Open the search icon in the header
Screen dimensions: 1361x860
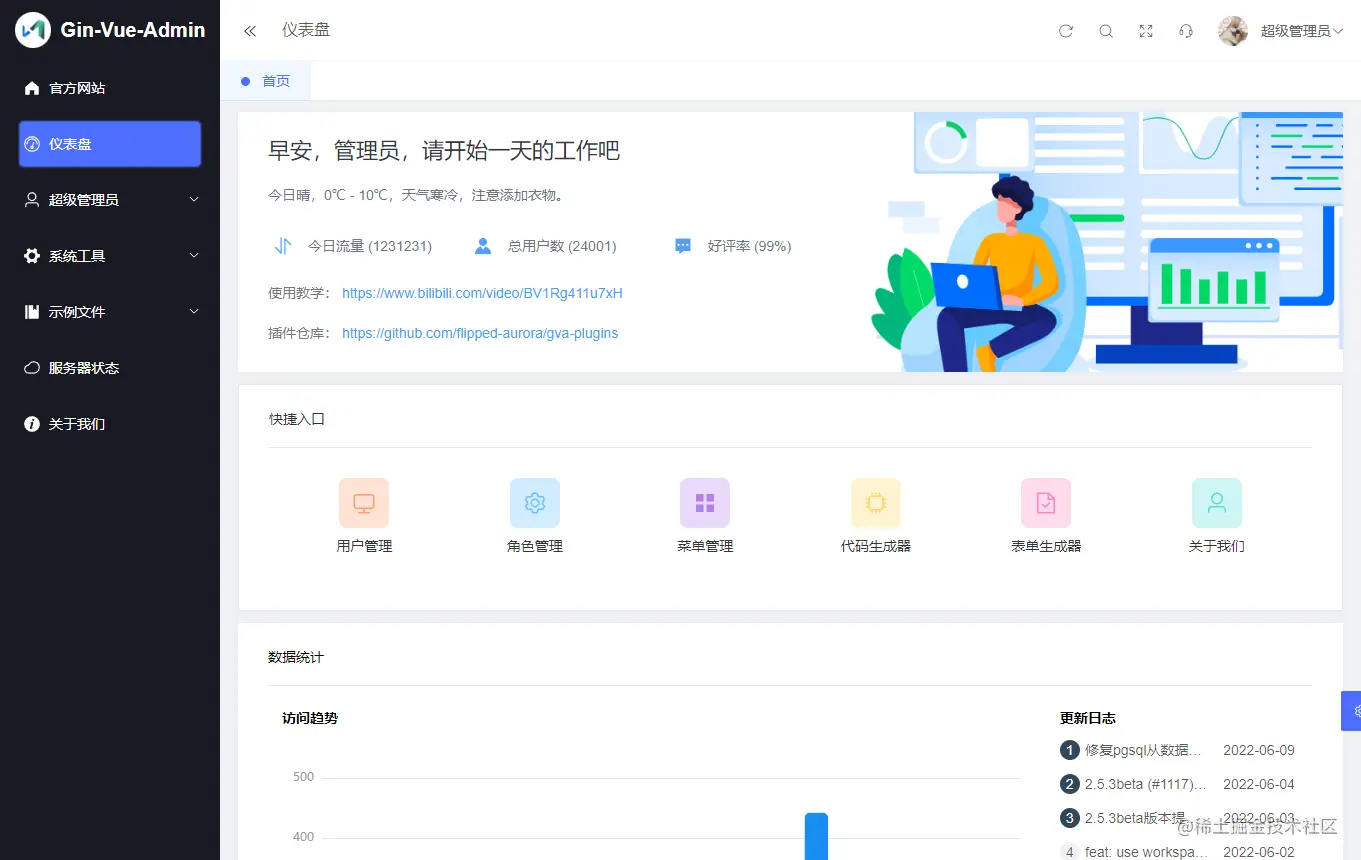(1106, 31)
